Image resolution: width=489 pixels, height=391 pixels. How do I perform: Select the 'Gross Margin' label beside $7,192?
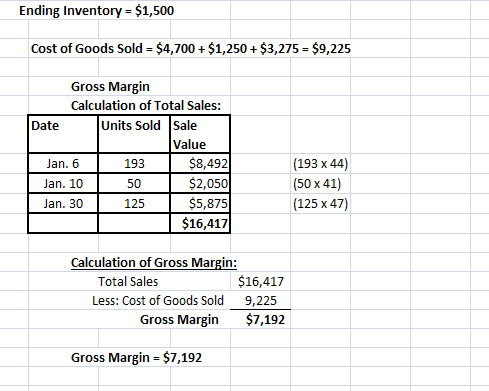(179, 320)
